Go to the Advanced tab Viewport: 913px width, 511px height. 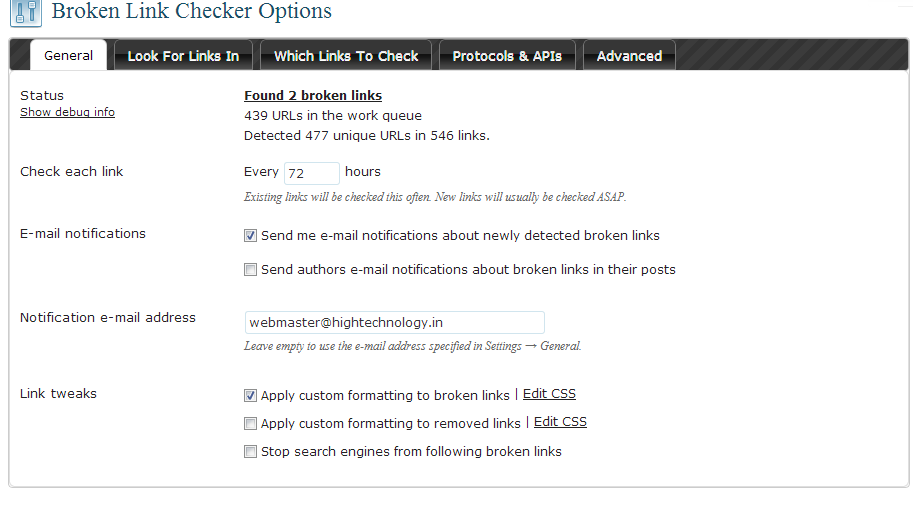(629, 56)
